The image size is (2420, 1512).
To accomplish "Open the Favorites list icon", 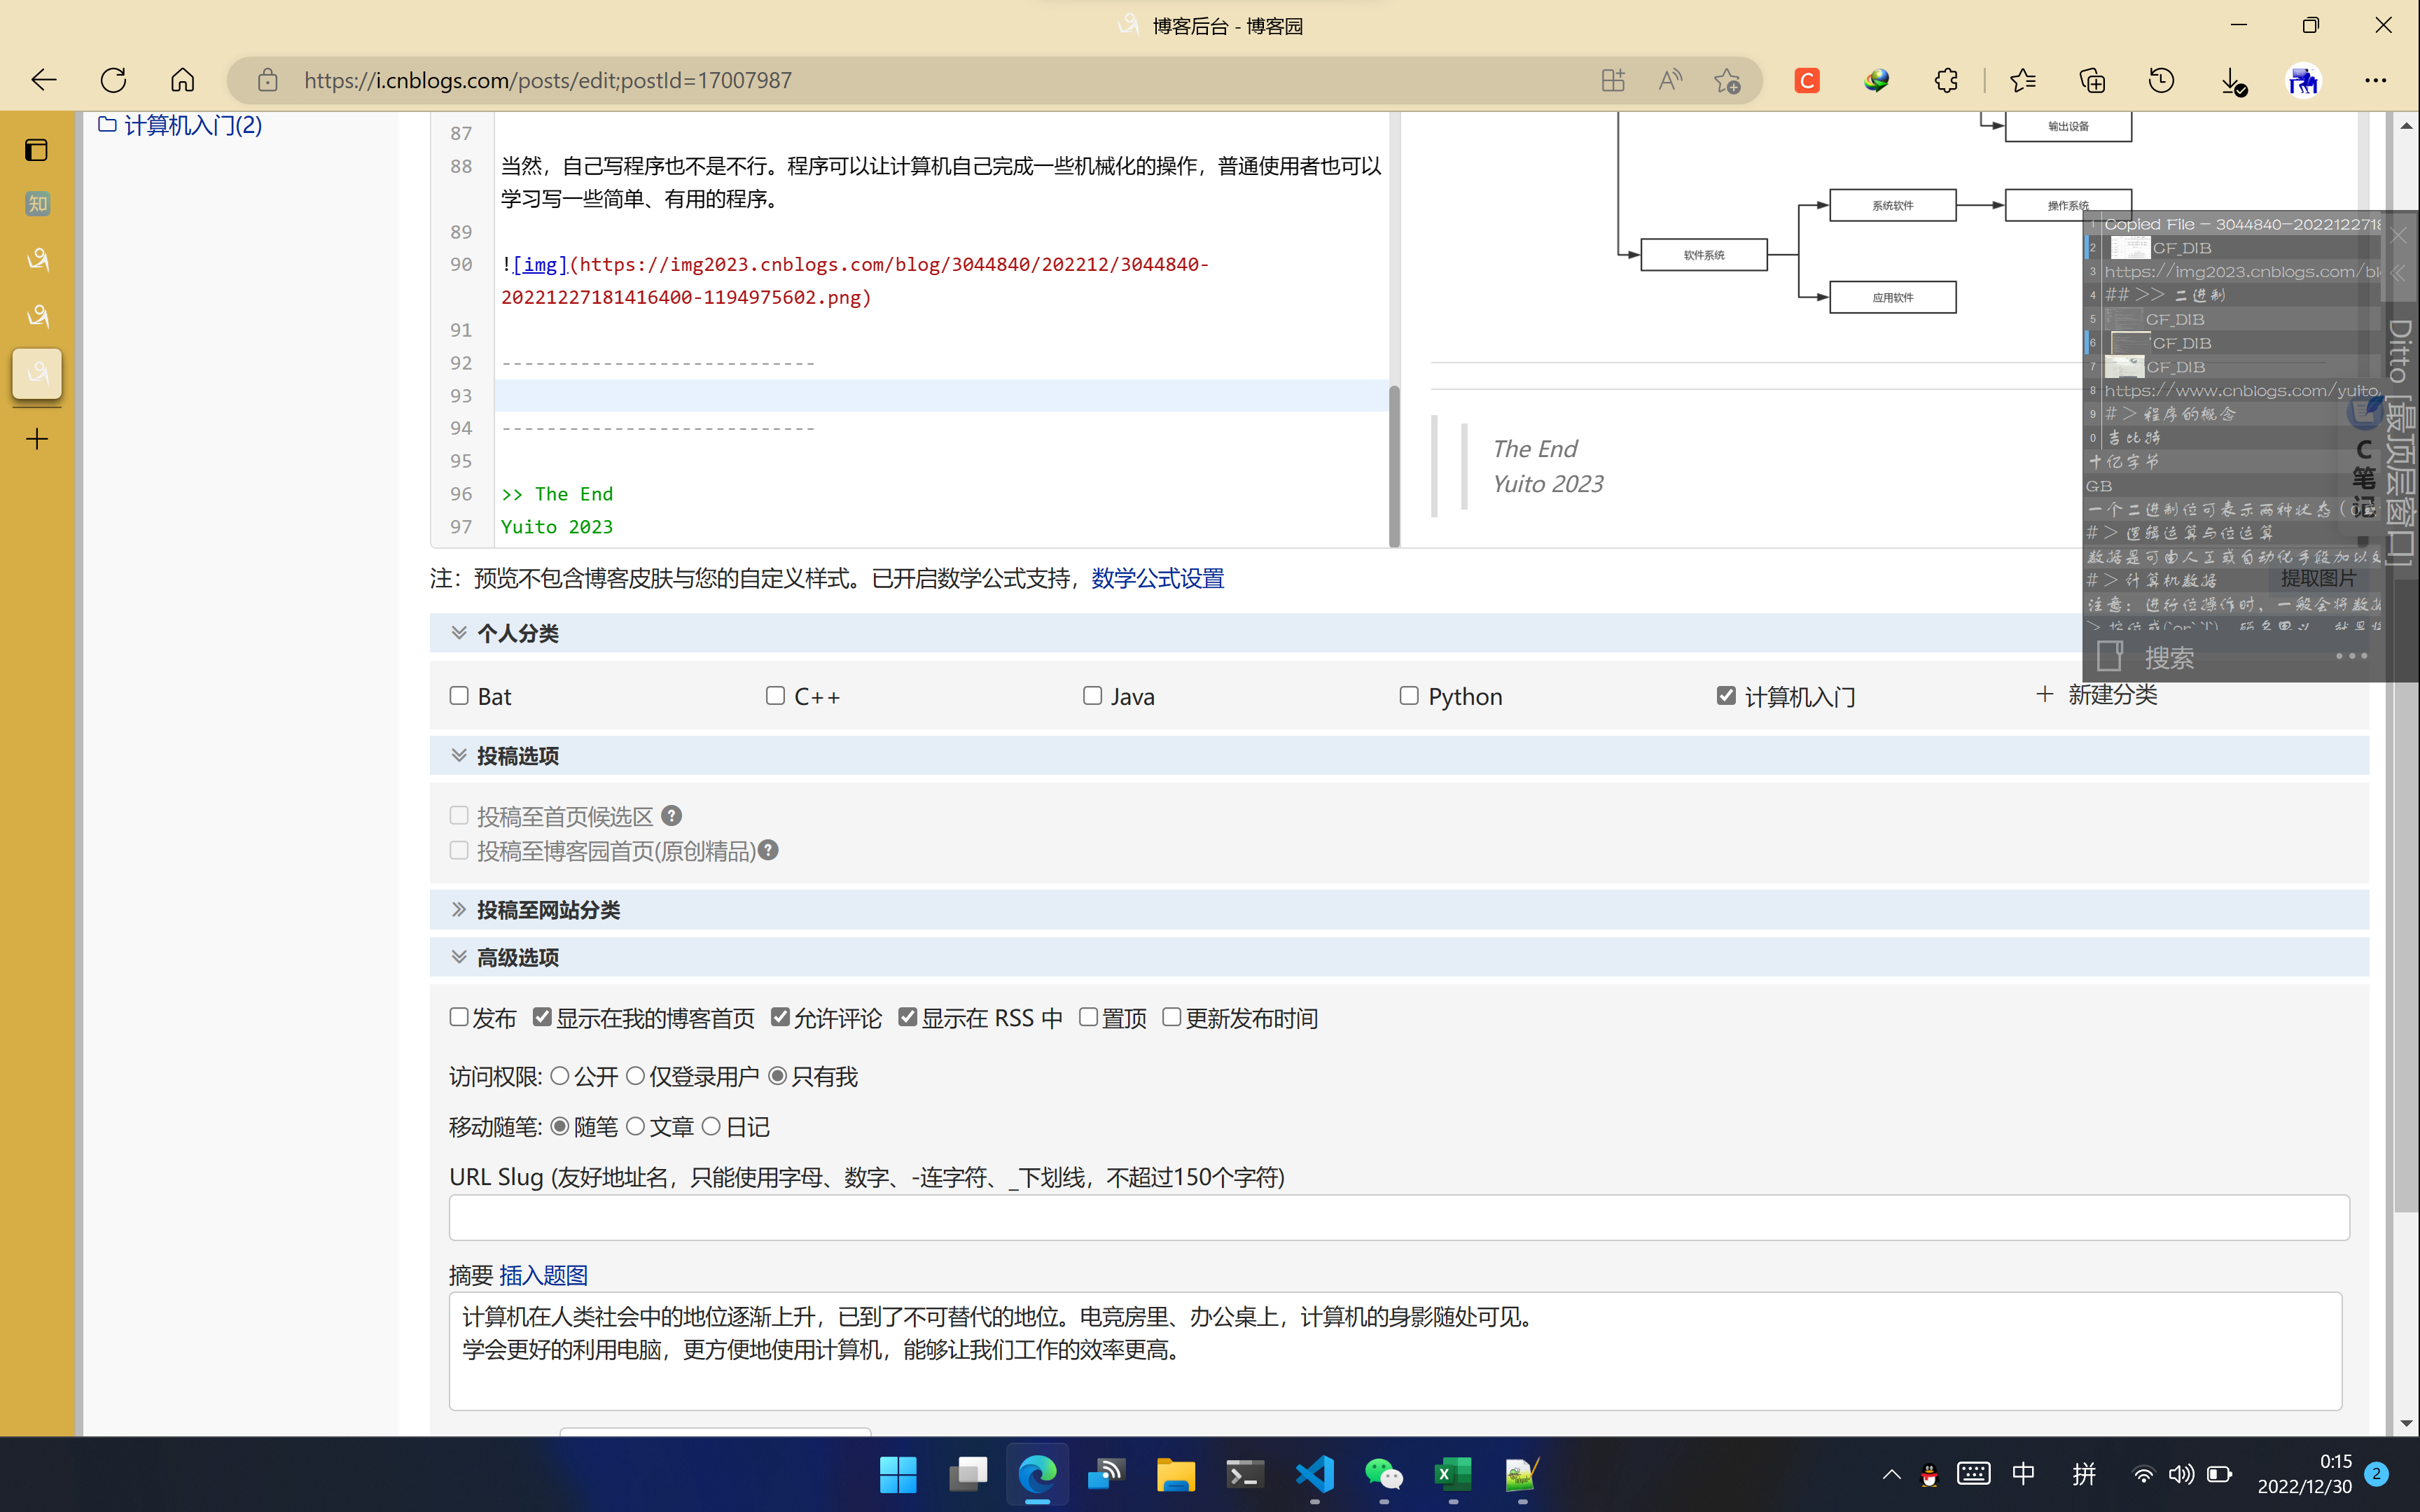I will [x=2022, y=80].
